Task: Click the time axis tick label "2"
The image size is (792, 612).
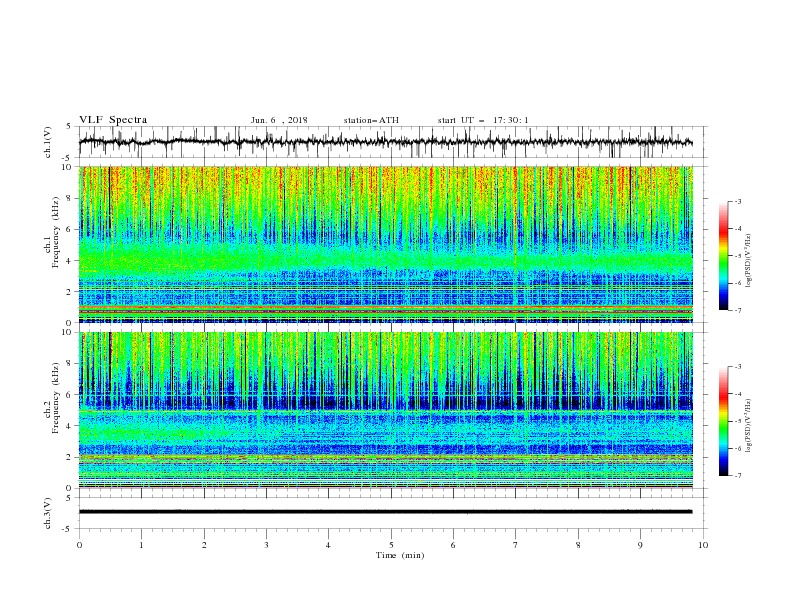Action: click(204, 545)
